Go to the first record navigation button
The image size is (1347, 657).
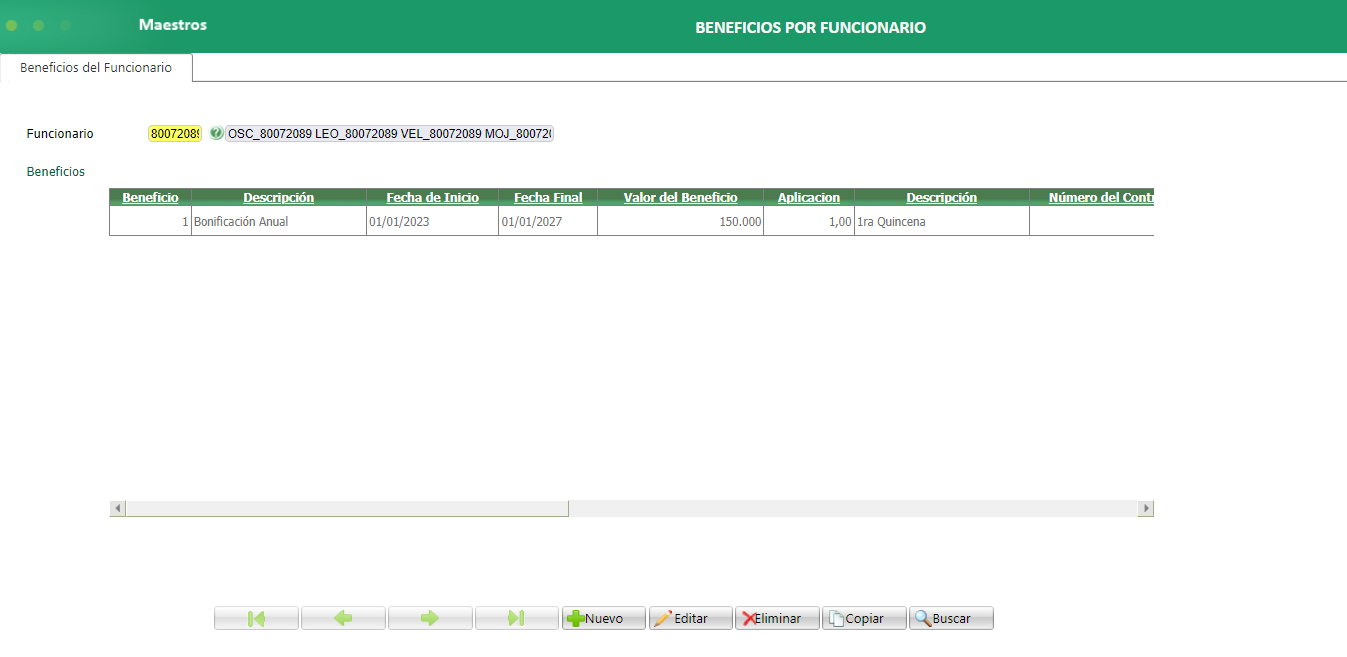(256, 618)
